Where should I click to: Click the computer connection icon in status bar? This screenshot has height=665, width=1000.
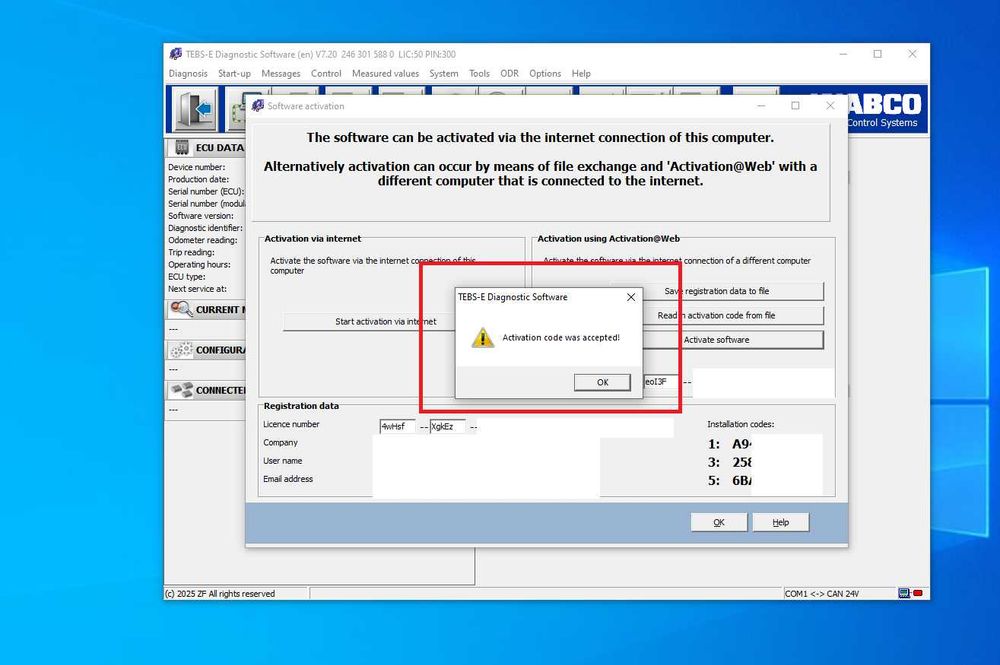point(904,594)
